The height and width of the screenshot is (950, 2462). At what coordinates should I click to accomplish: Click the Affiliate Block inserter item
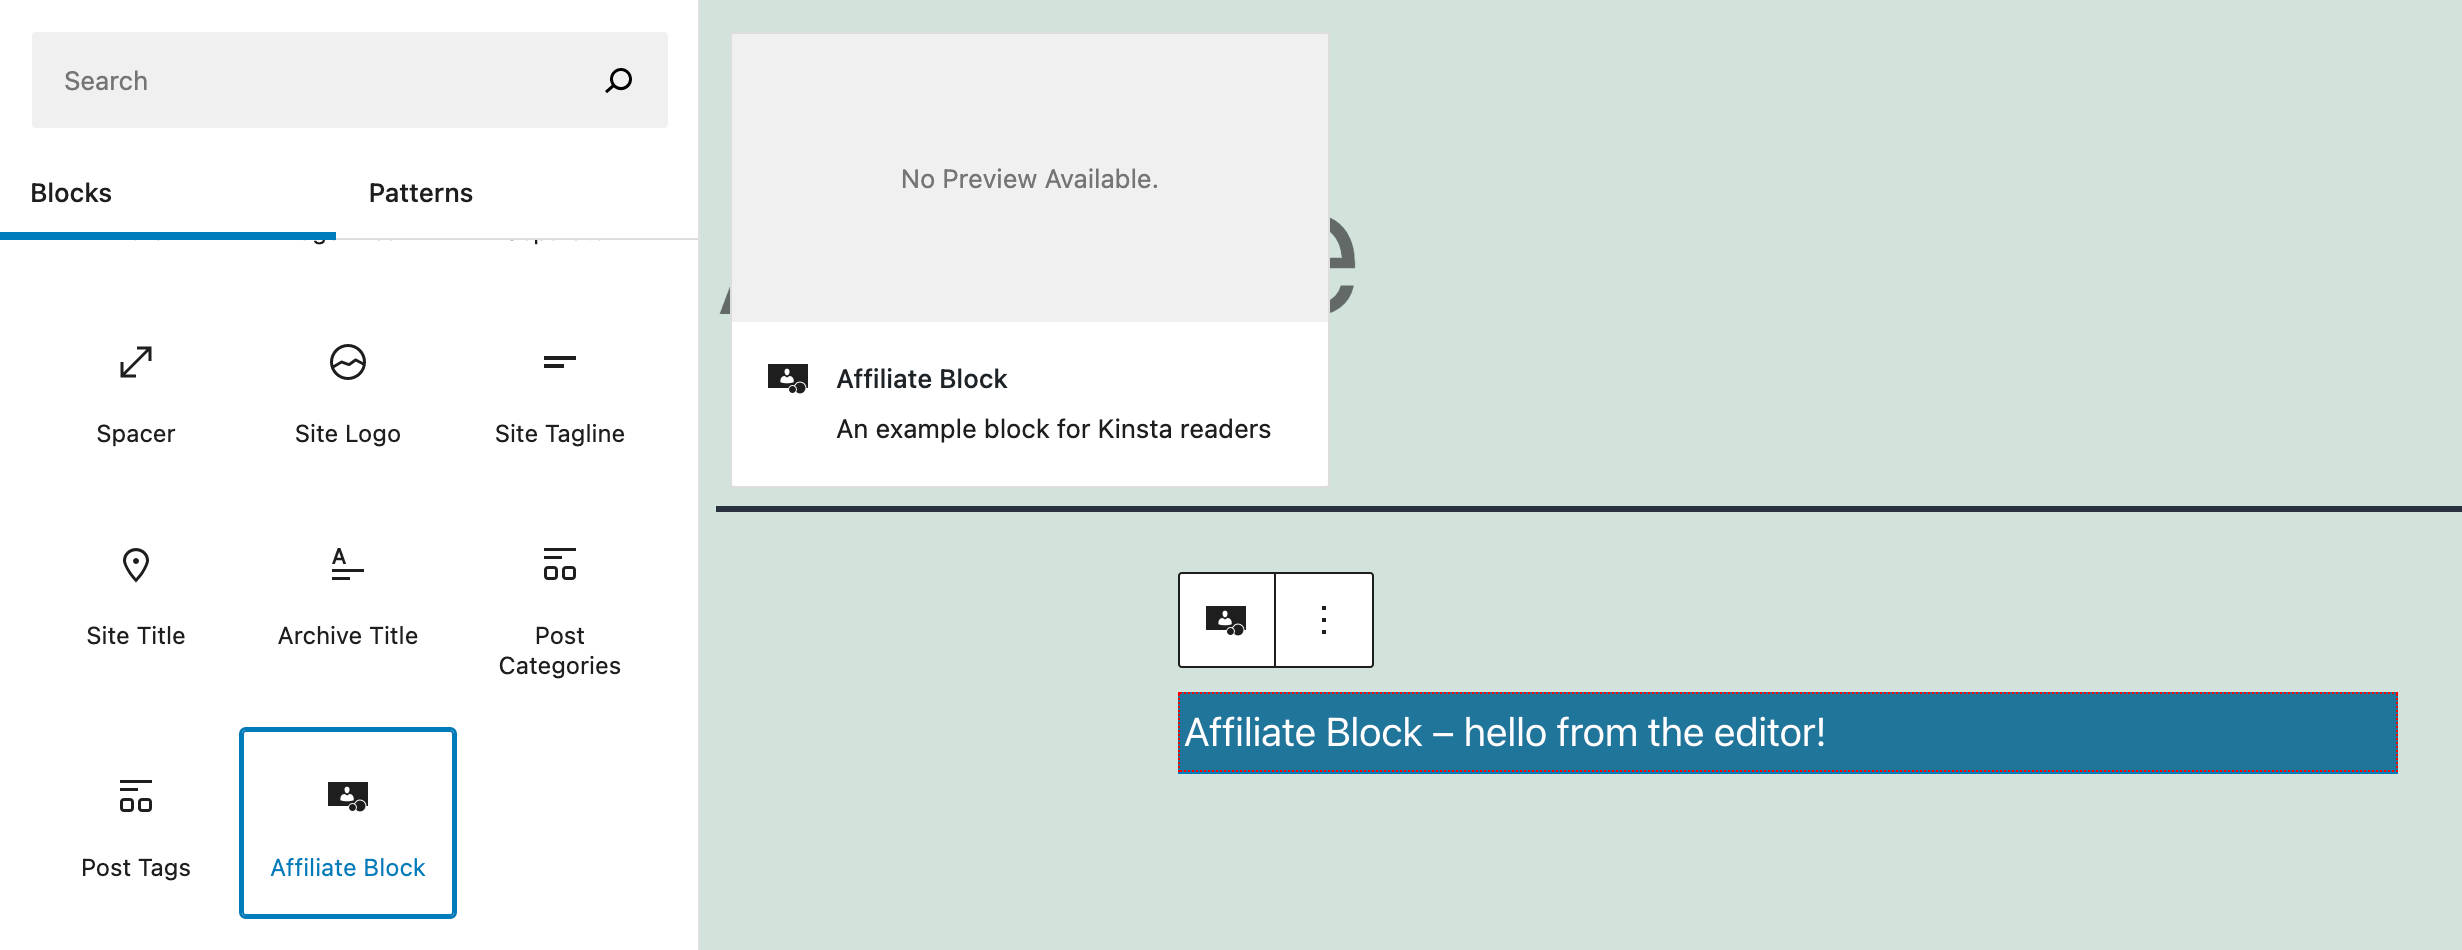point(347,822)
